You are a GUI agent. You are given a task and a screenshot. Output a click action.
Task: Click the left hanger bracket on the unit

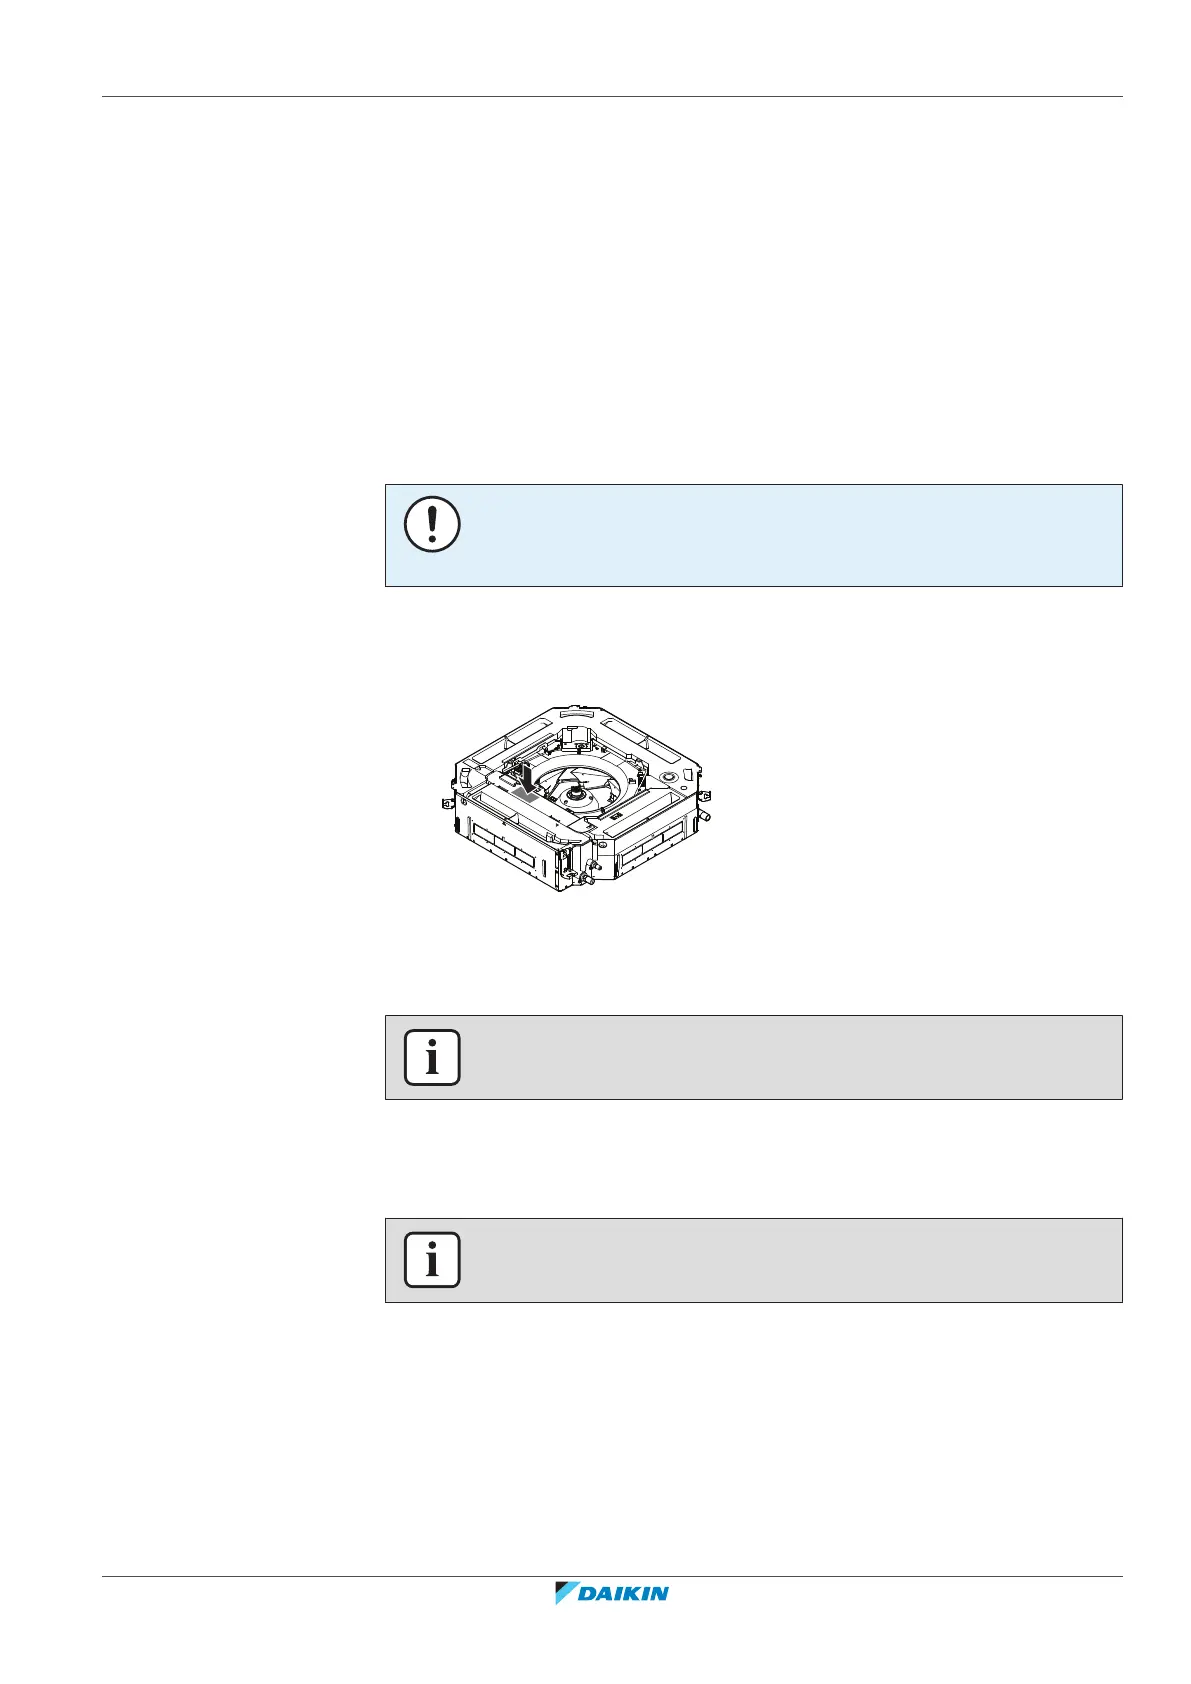(447, 804)
